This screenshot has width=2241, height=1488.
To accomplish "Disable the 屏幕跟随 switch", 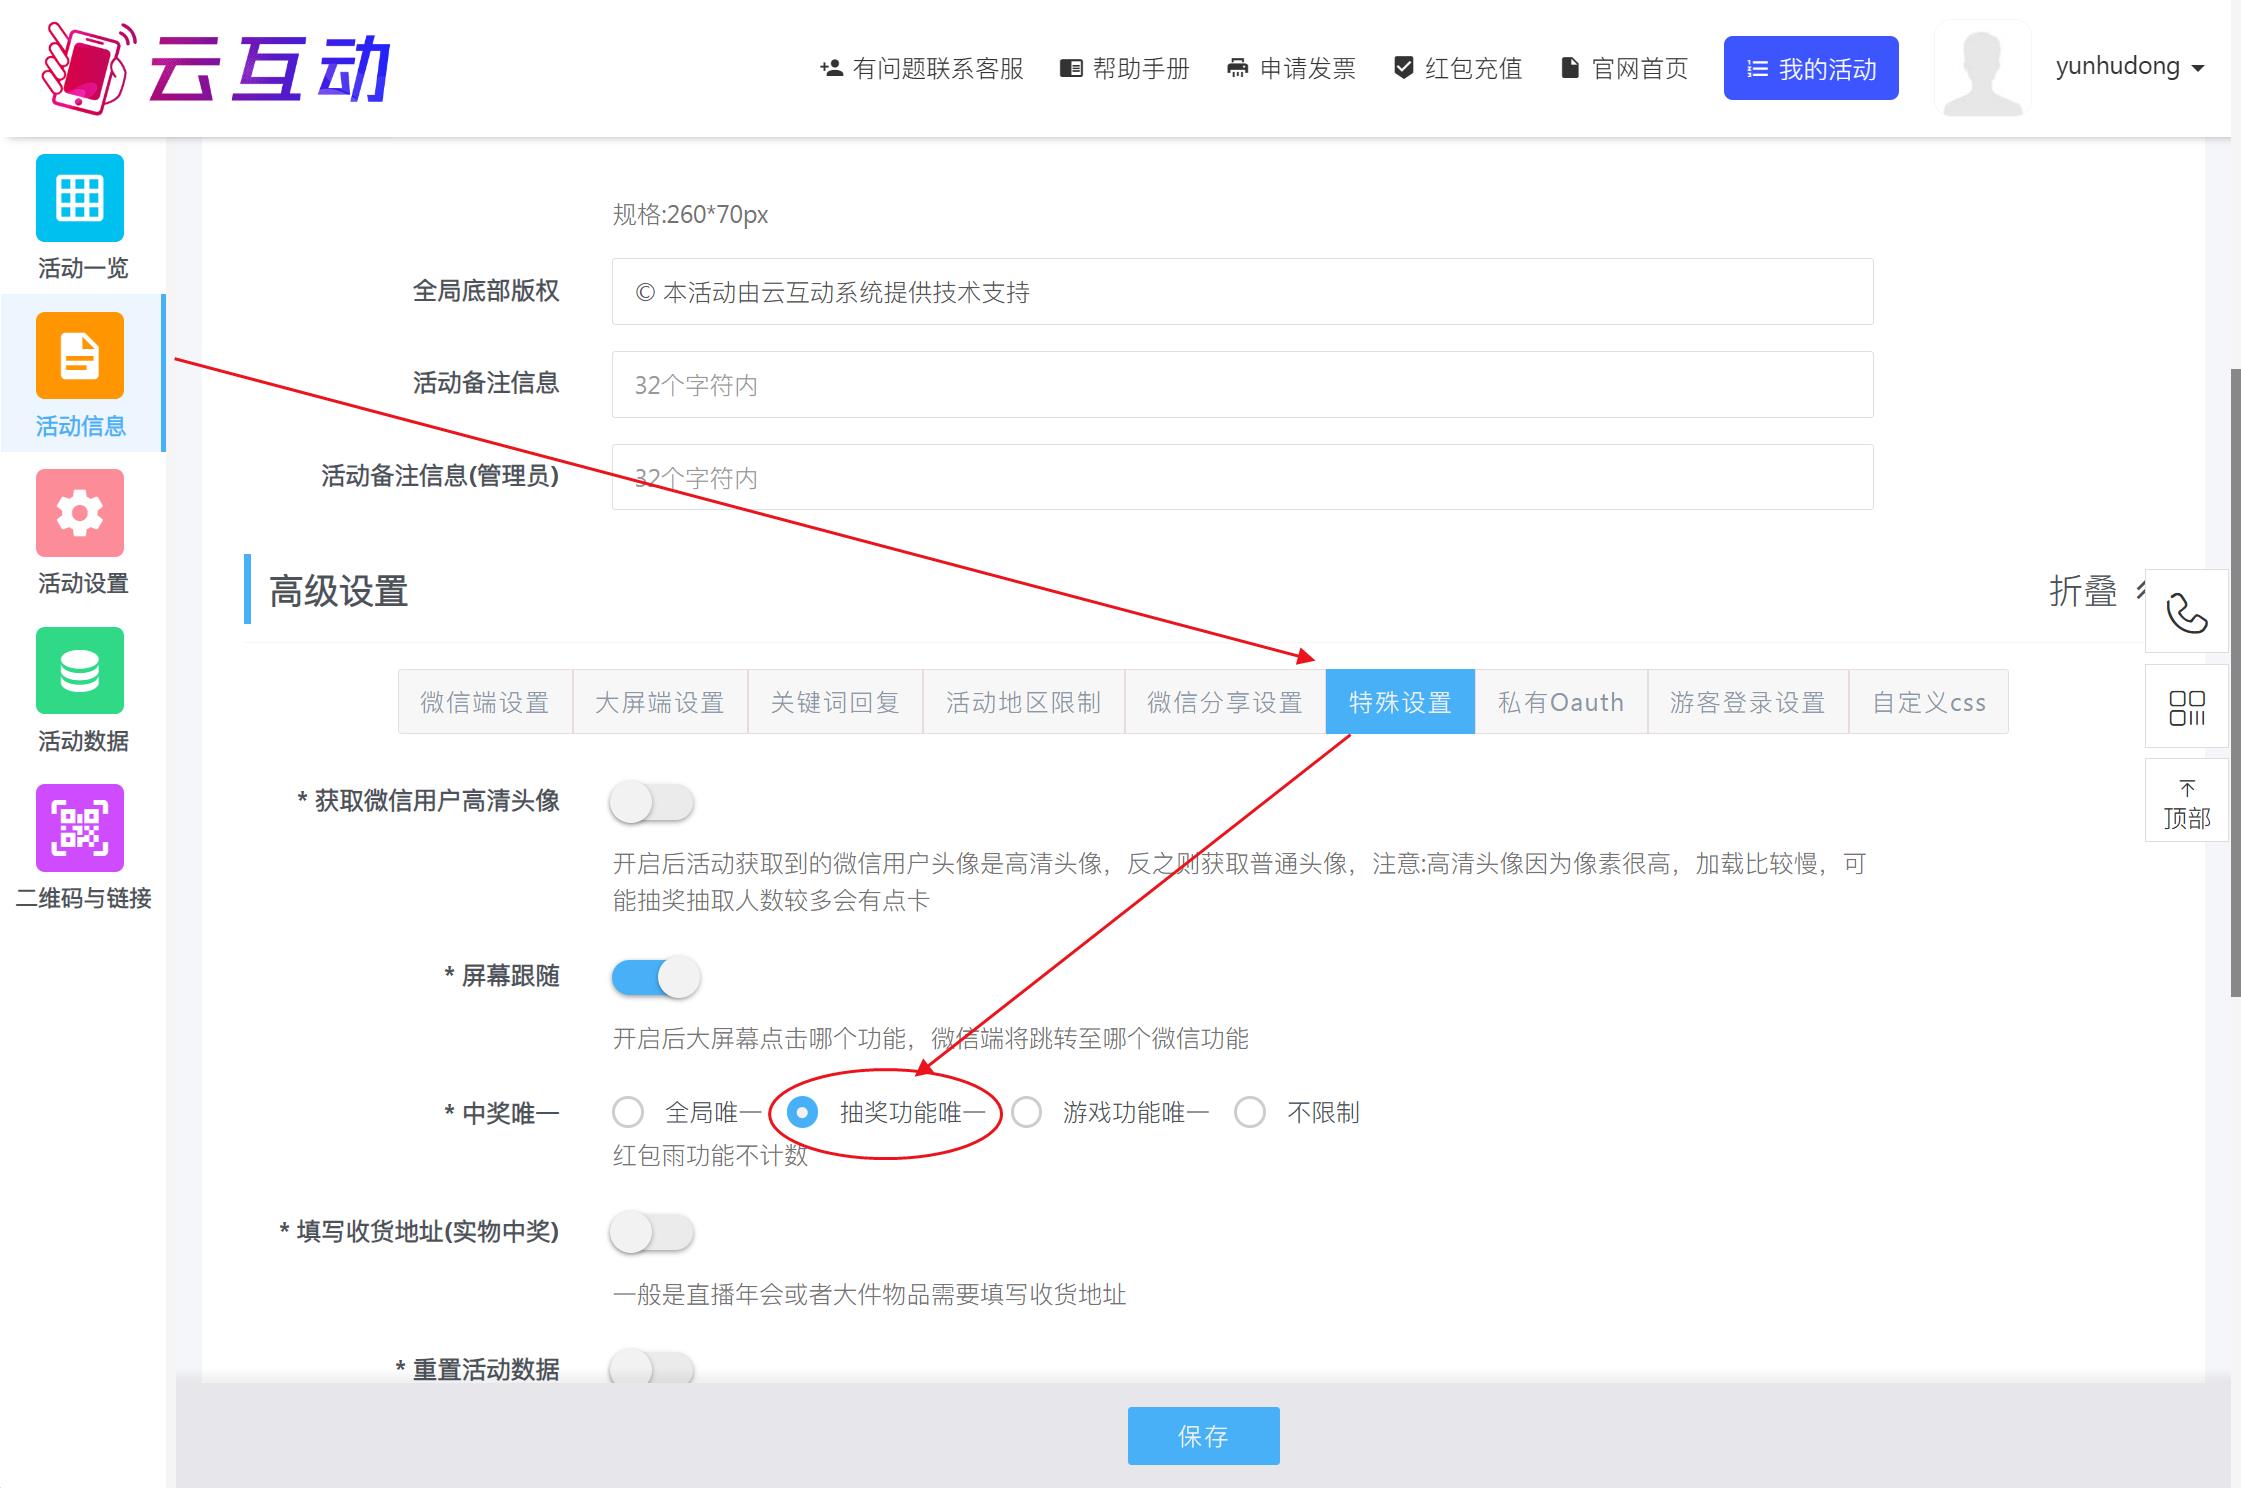I will tap(655, 977).
